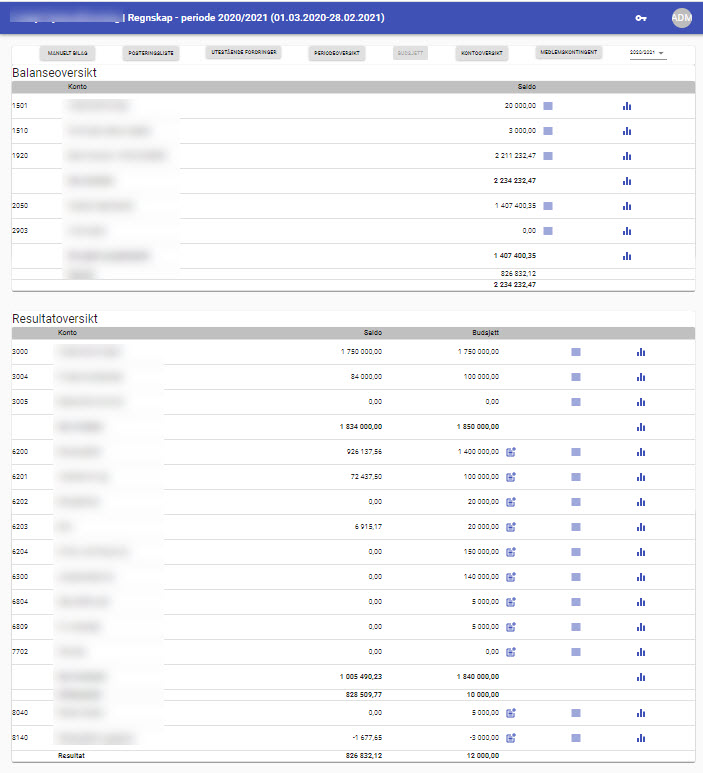
Task: Open the Posteringsliste button
Action: [152, 52]
